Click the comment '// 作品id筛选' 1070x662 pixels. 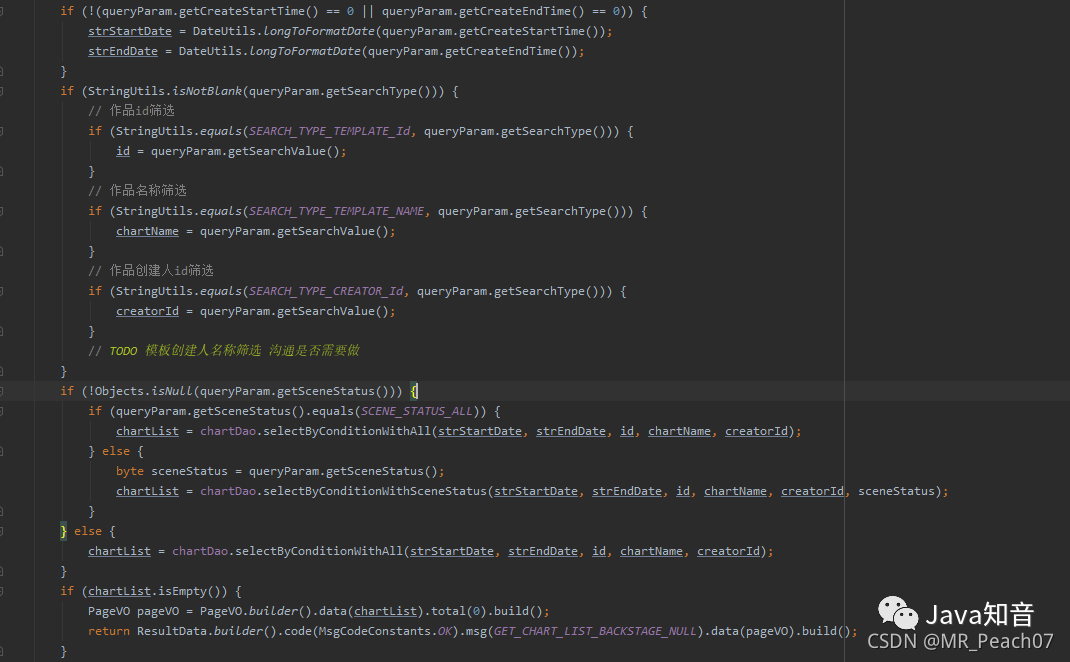pos(131,111)
